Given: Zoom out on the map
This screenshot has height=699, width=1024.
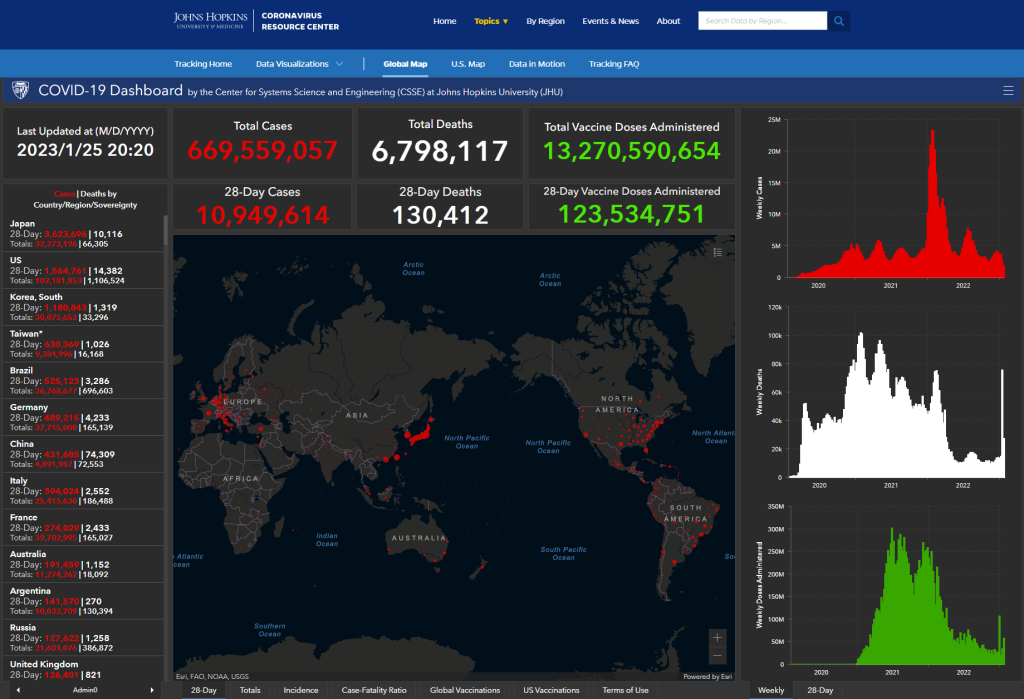Looking at the screenshot, I should click(x=717, y=656).
